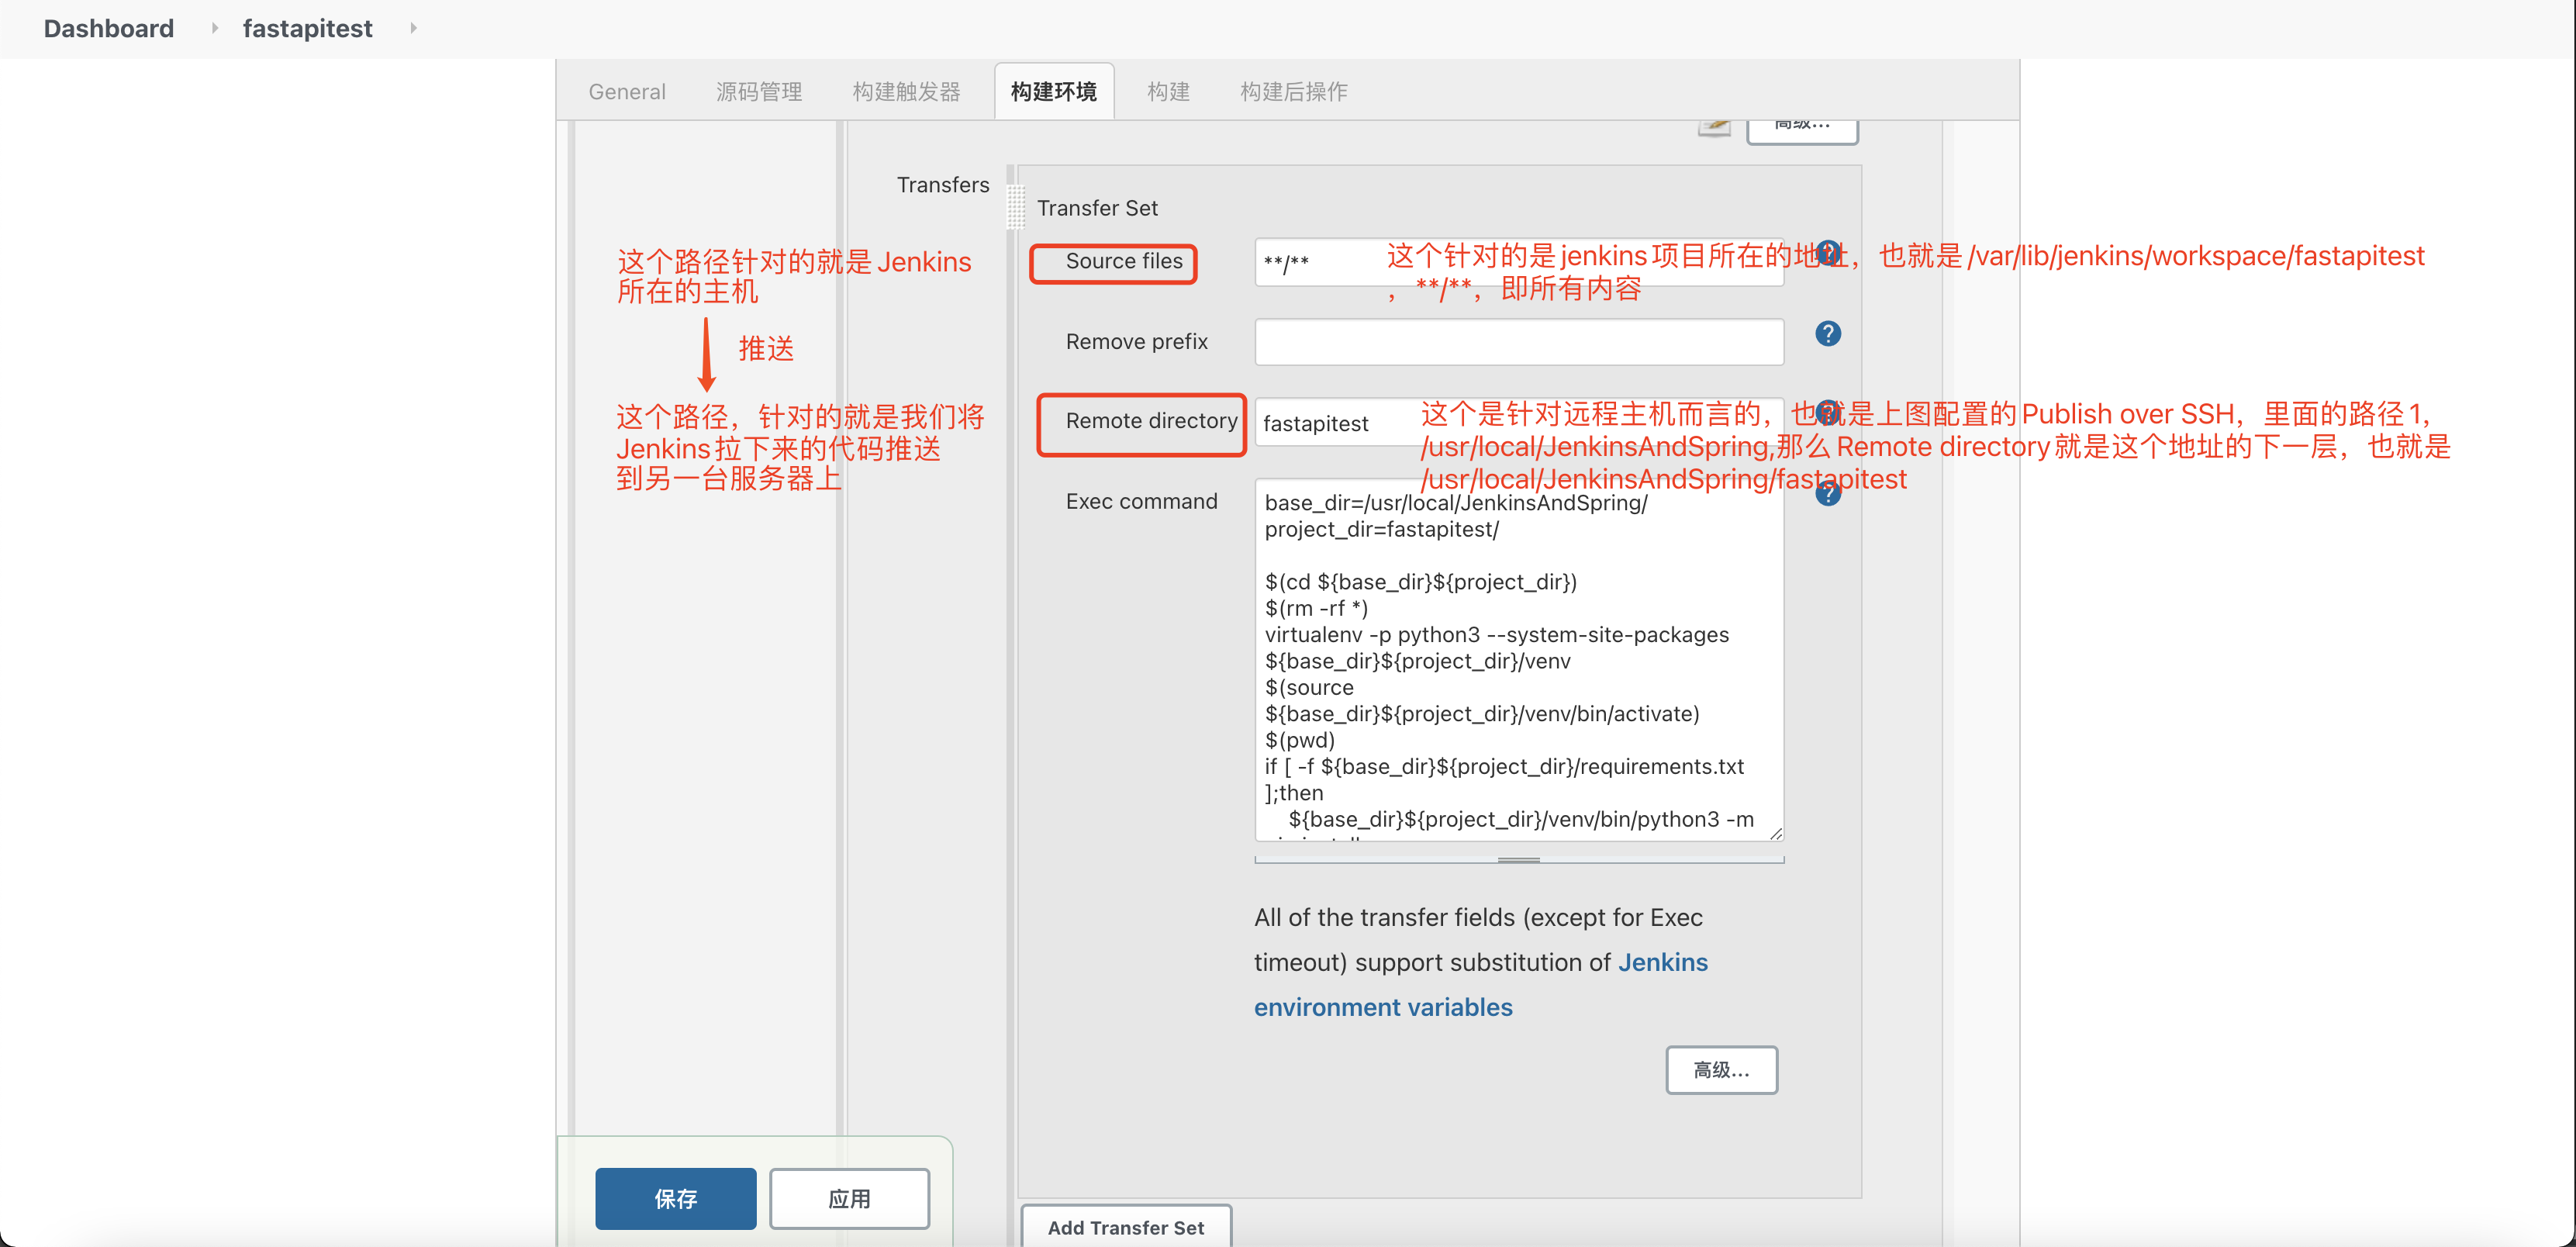This screenshot has width=2576, height=1247.
Task: Click the Transfer Set heading
Action: point(1097,208)
